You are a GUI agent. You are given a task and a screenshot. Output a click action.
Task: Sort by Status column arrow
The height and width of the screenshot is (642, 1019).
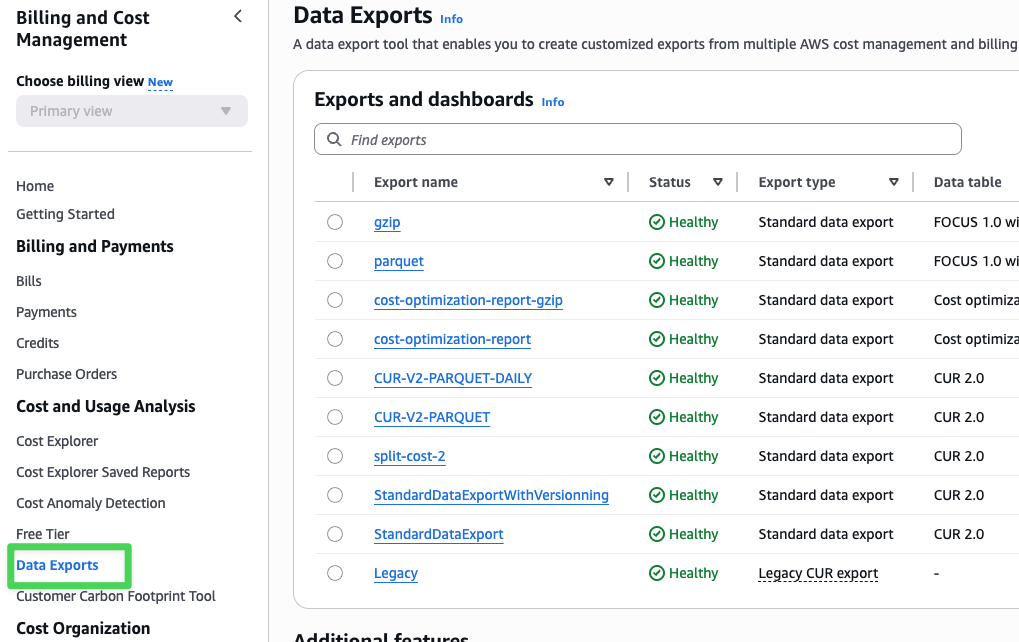tap(717, 183)
